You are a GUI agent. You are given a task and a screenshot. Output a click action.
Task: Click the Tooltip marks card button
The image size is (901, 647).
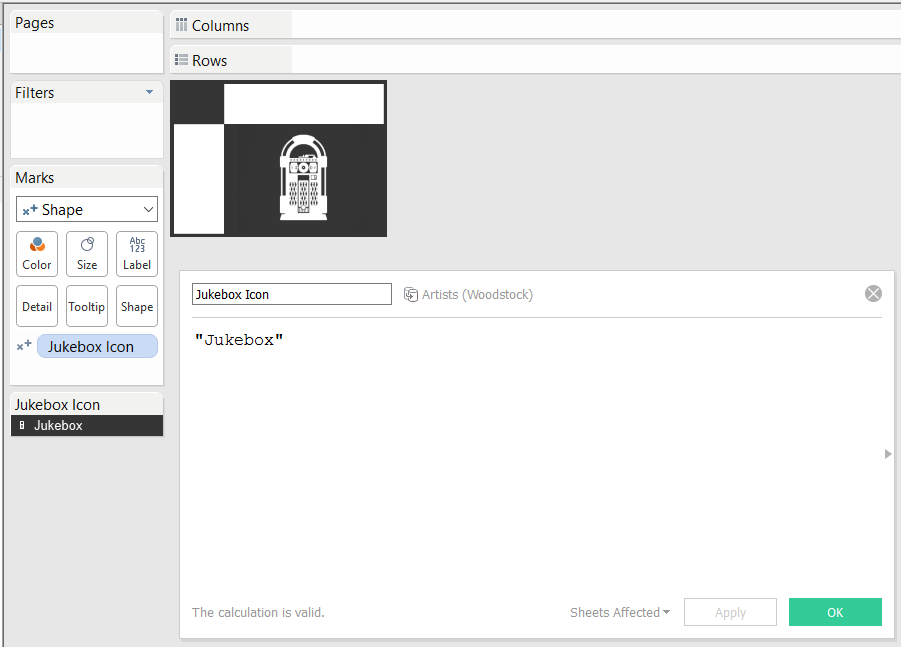click(x=87, y=306)
